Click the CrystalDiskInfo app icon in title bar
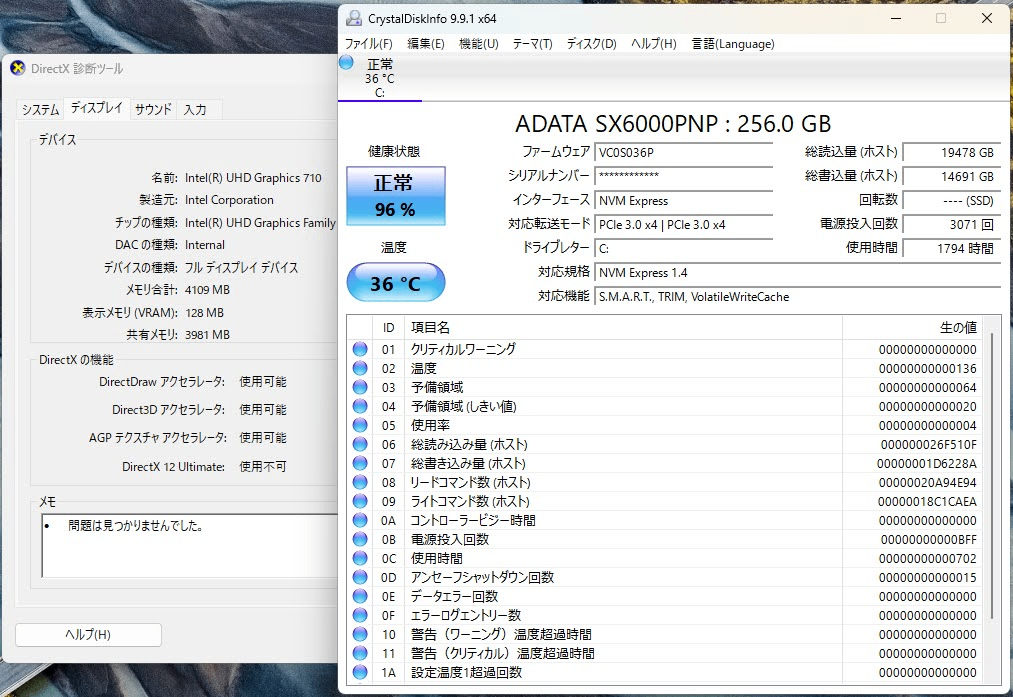The image size is (1013, 697). click(353, 18)
